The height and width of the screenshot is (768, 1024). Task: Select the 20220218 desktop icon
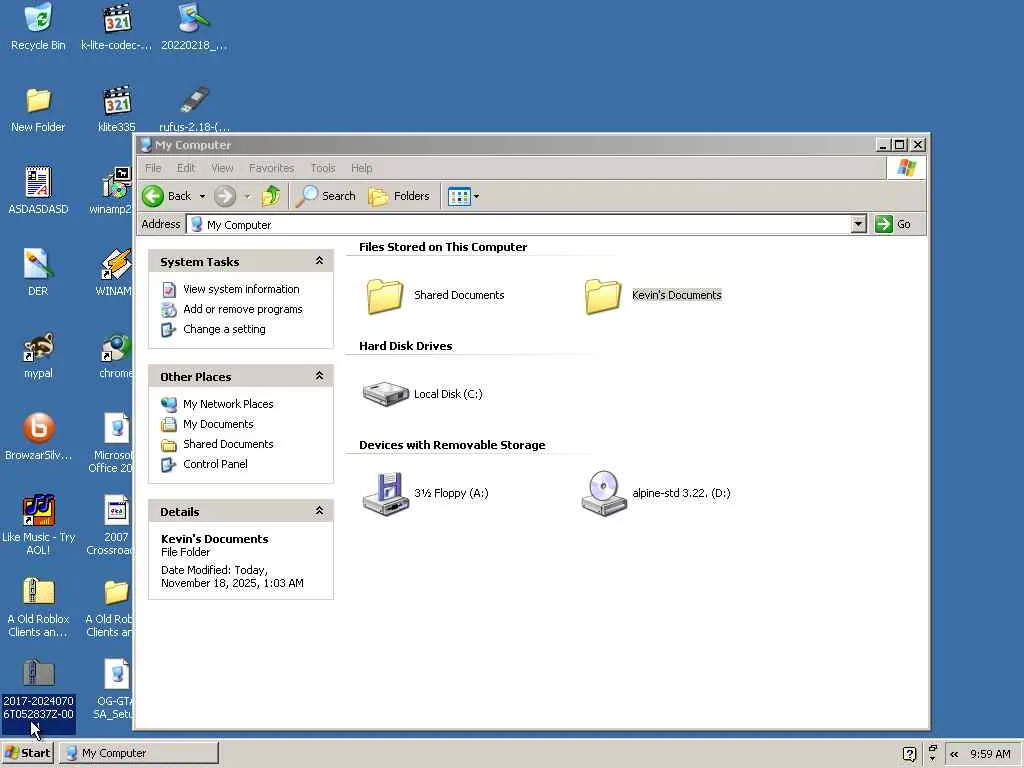(x=194, y=27)
